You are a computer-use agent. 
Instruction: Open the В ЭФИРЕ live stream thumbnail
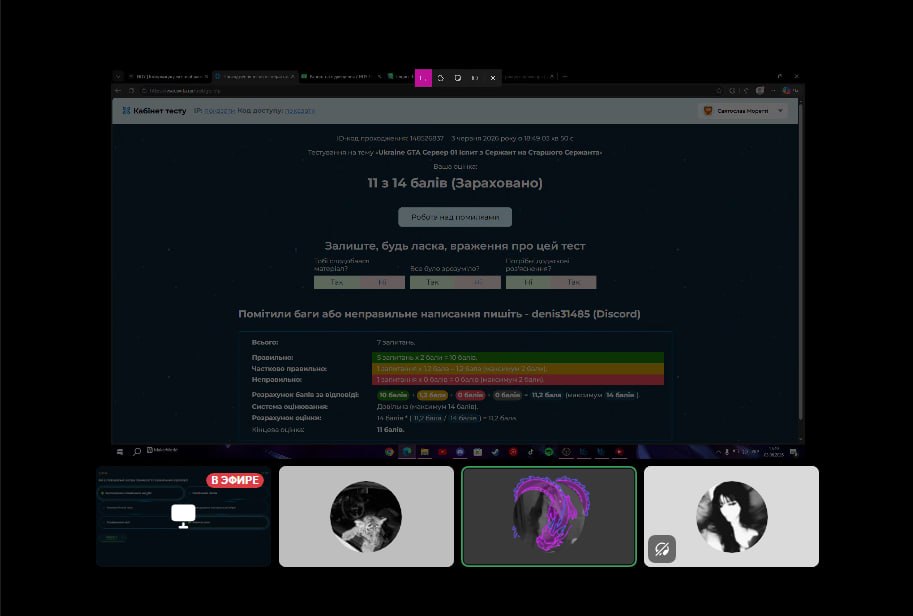pyautogui.click(x=183, y=516)
